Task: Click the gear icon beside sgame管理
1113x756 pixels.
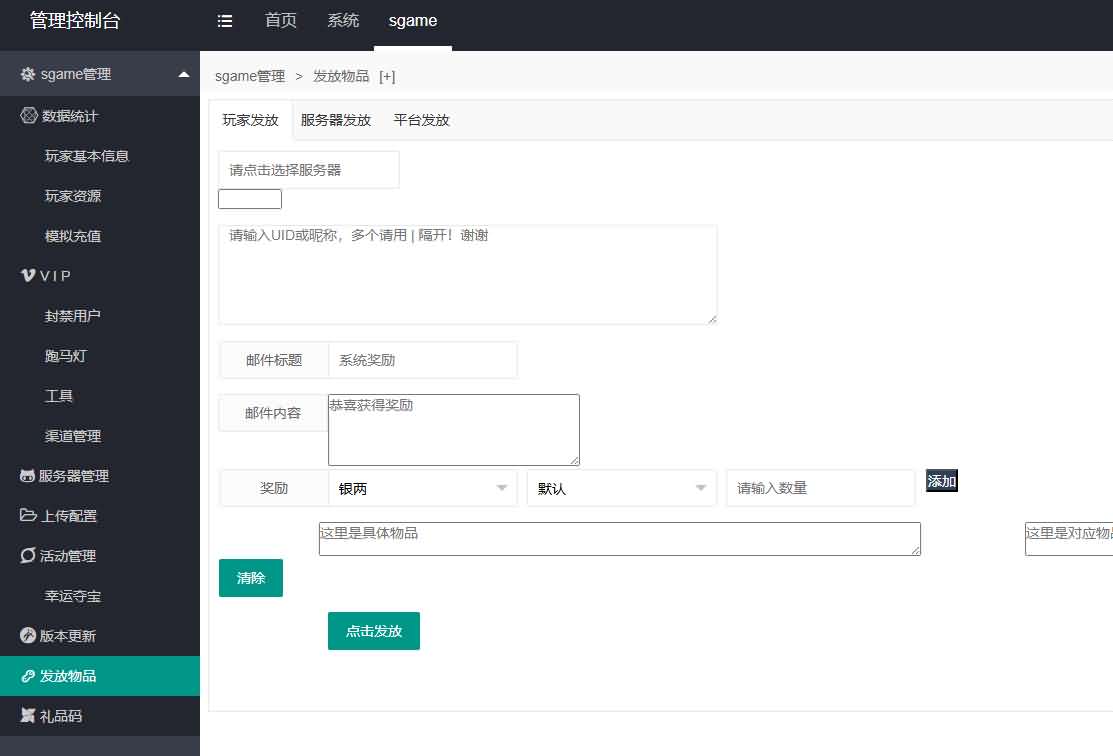Action: (x=25, y=73)
